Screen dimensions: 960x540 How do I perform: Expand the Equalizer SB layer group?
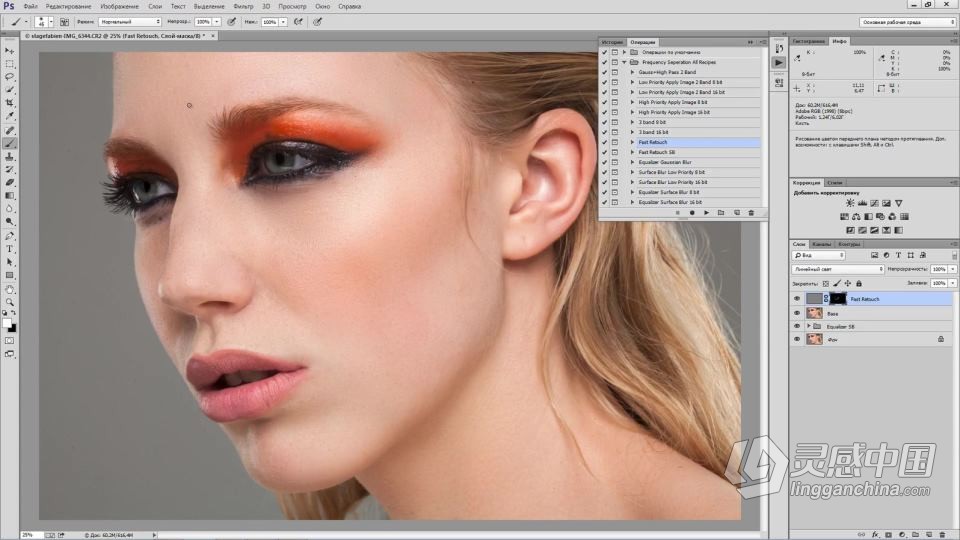[809, 326]
